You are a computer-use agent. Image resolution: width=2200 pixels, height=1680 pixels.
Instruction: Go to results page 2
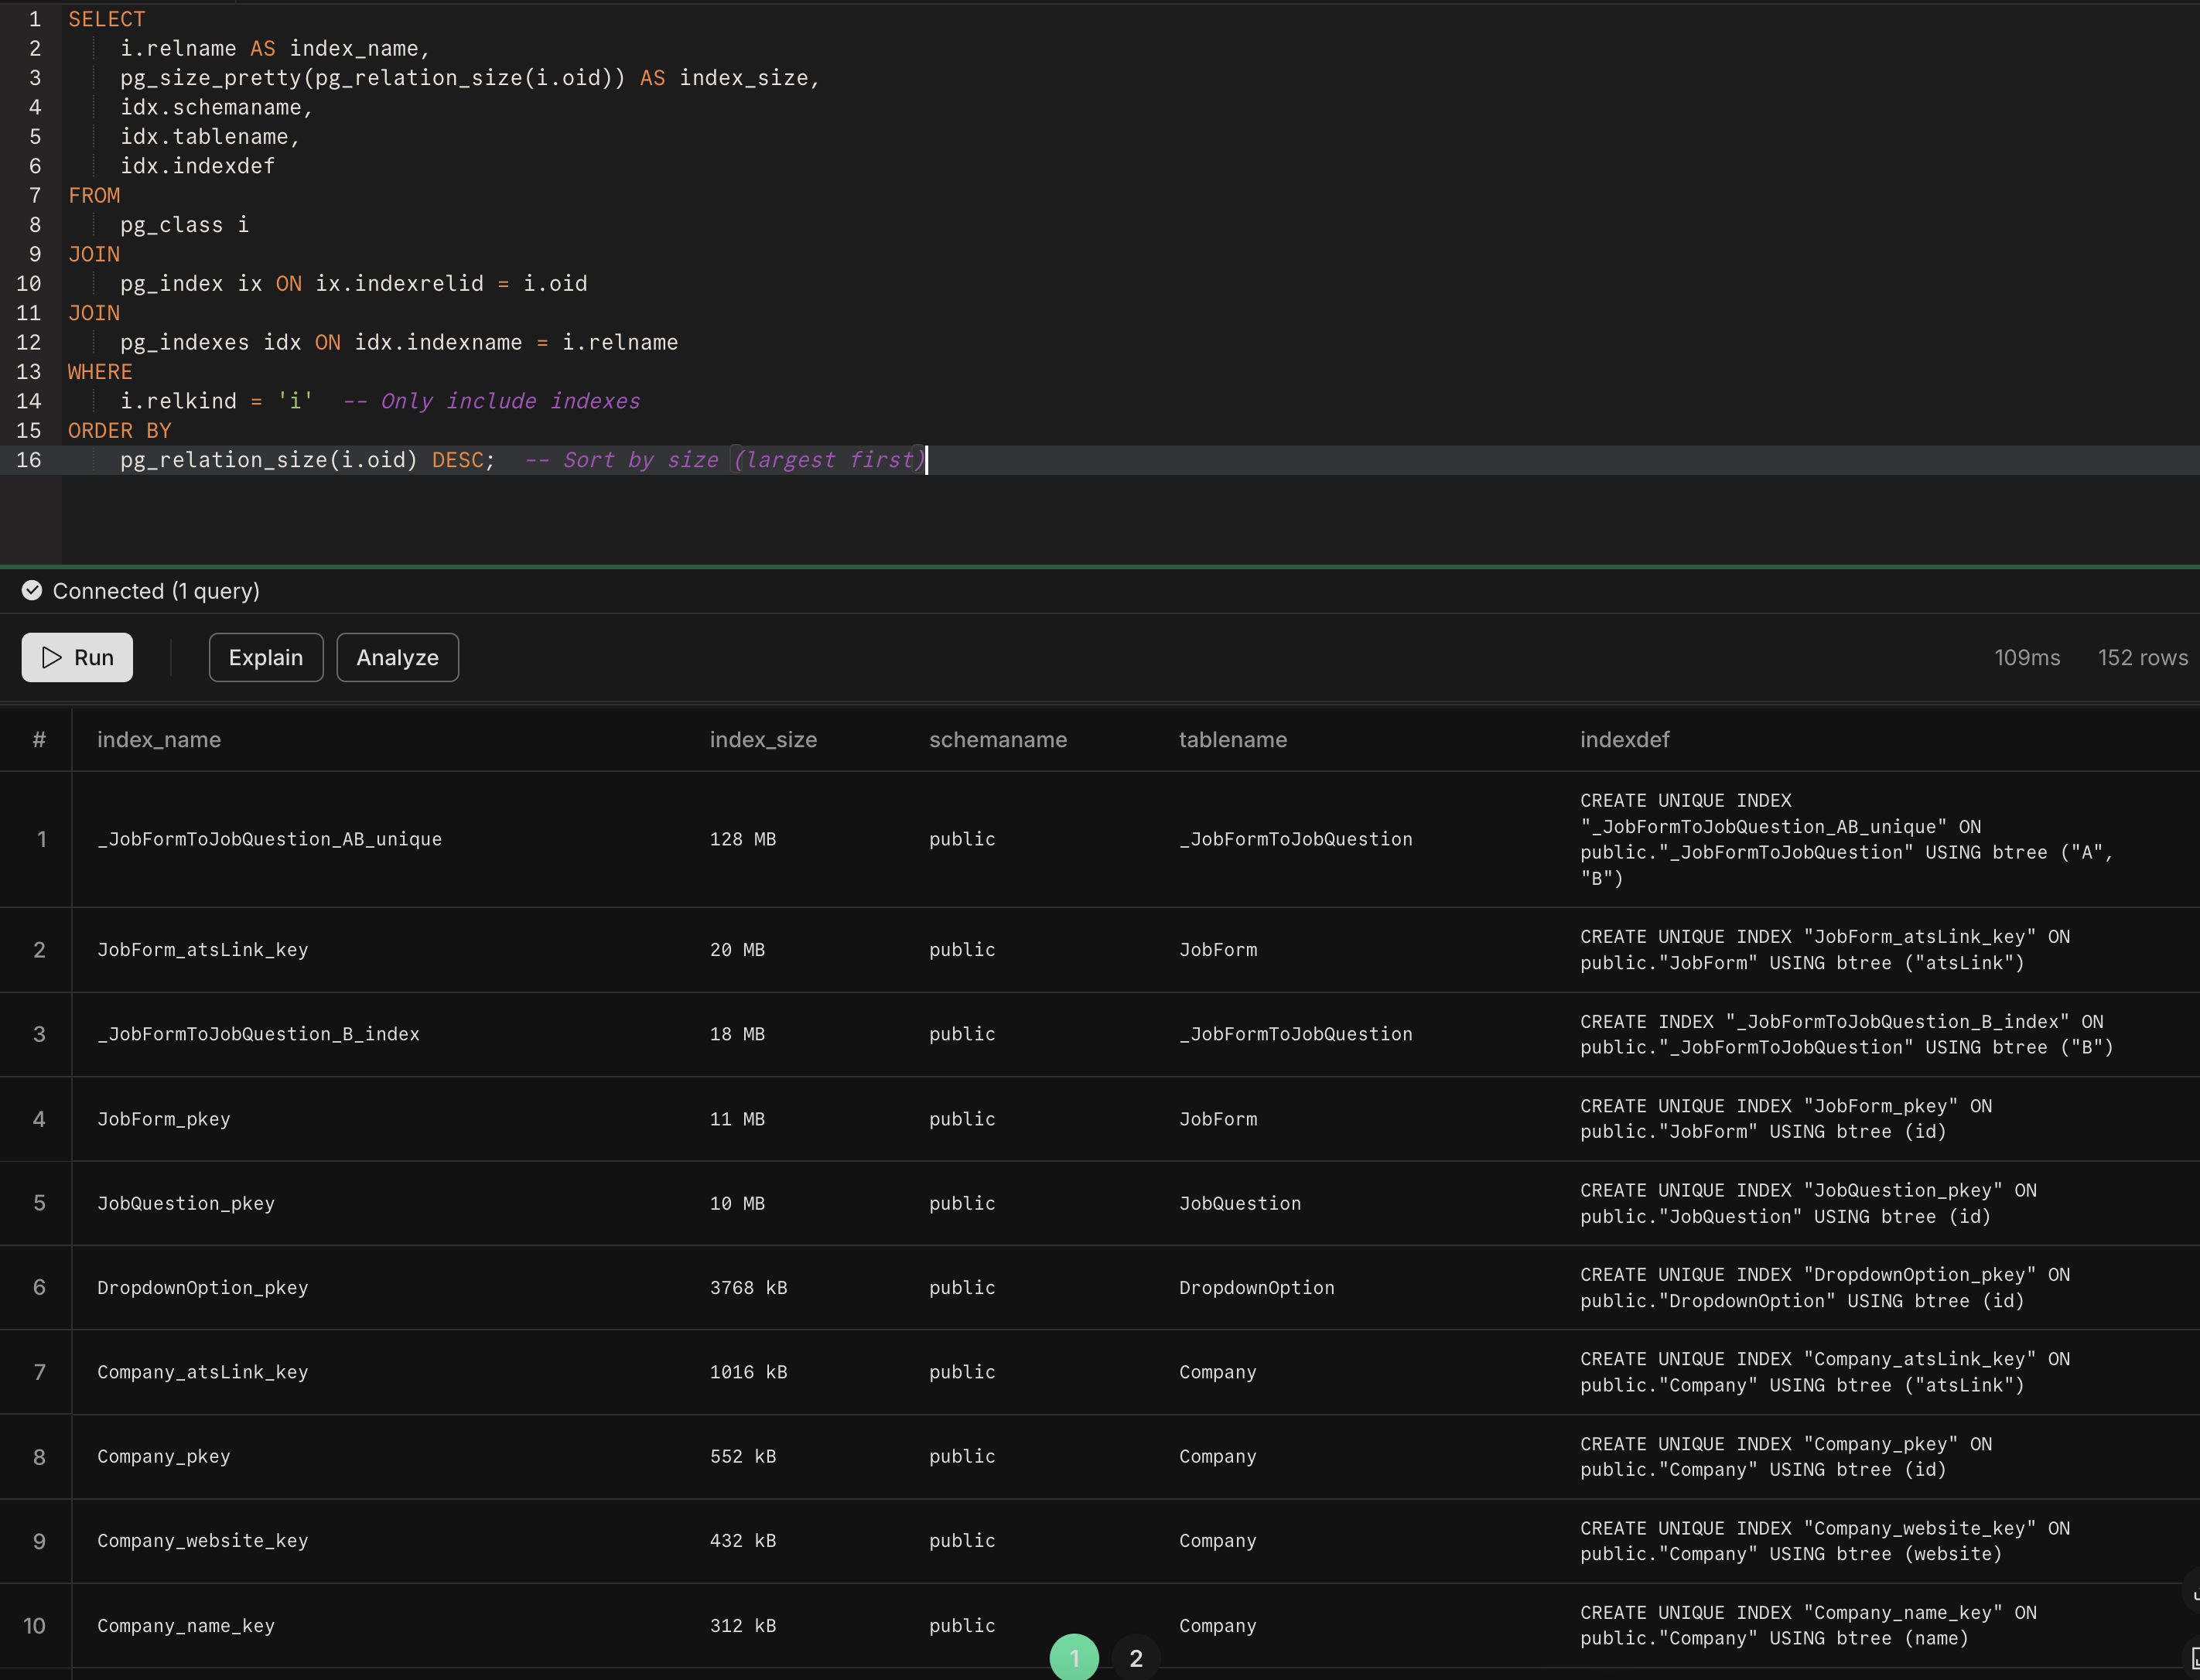[1135, 1658]
